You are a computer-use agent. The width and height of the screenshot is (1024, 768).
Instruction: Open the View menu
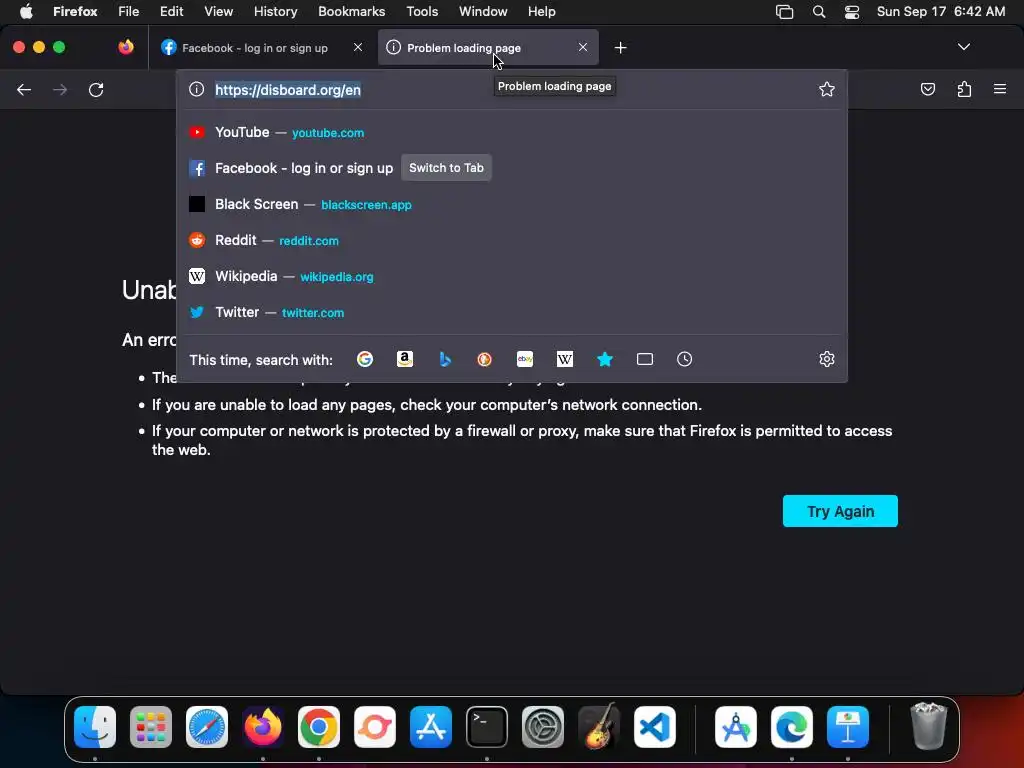coord(218,12)
